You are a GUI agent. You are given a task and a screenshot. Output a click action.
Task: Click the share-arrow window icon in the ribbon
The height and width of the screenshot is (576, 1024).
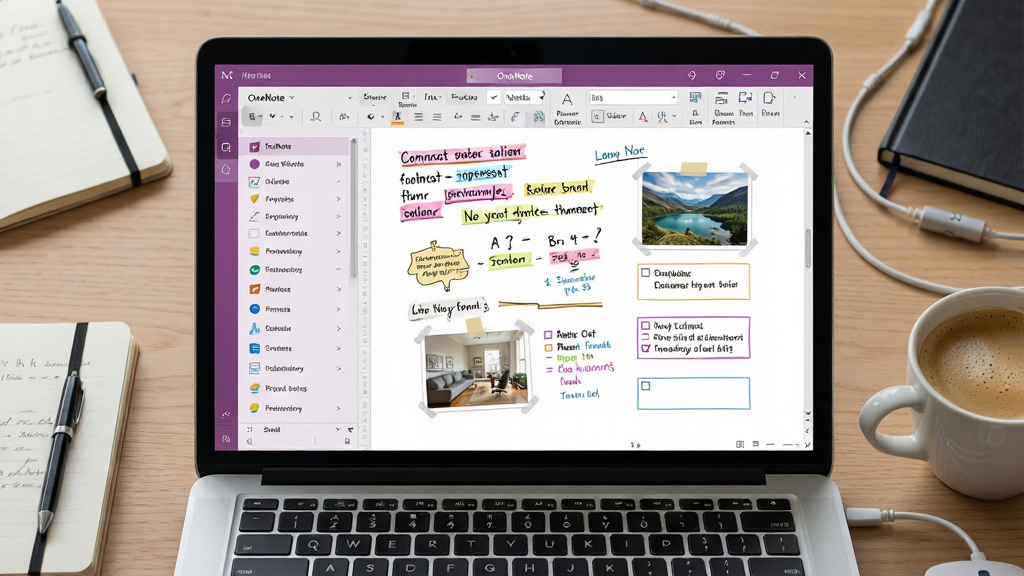click(x=745, y=98)
